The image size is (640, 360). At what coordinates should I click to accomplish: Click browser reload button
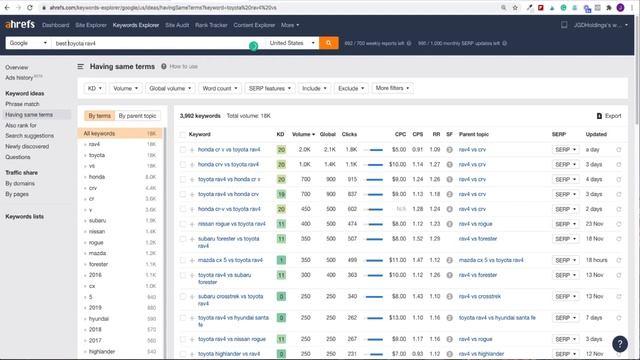click(30, 7)
